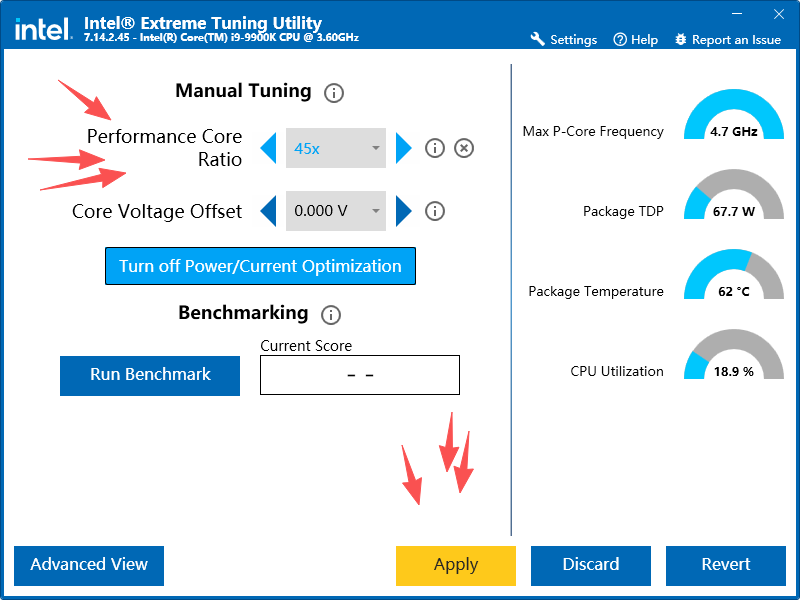Reset Performance Core Ratio with X icon
The image size is (800, 600).
(464, 148)
